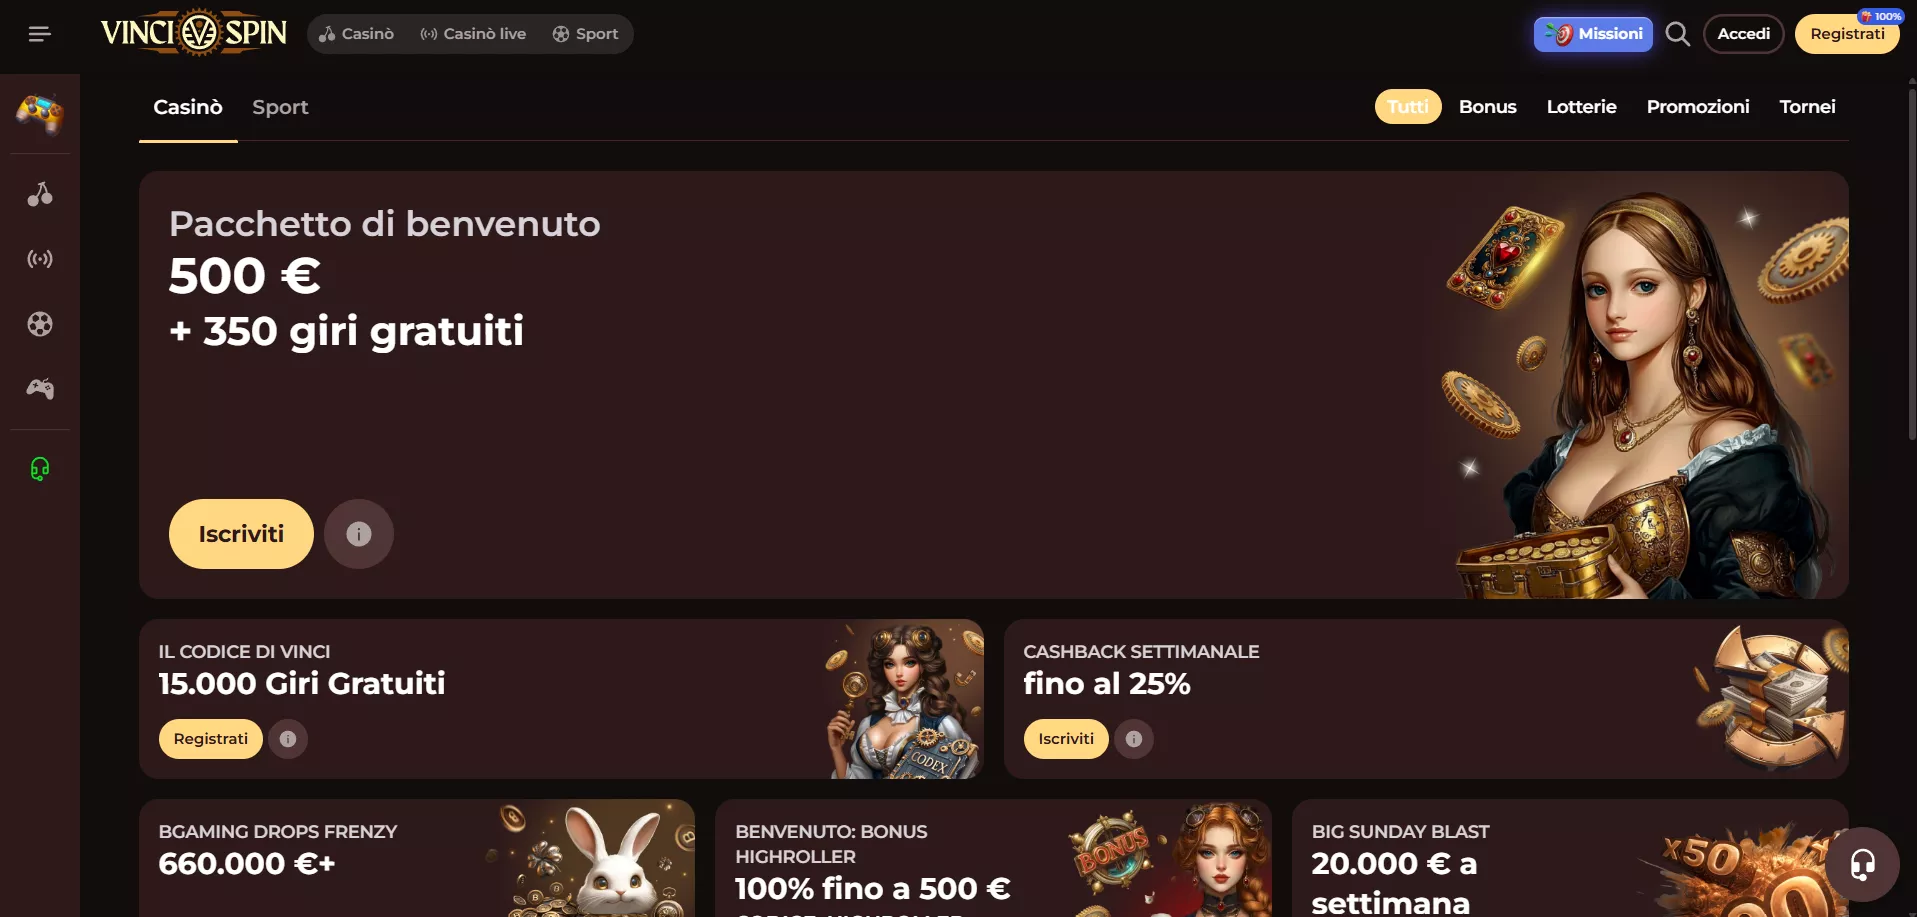Image resolution: width=1917 pixels, height=917 pixels.
Task: Open the game controller sidebar icon
Action: (40, 388)
